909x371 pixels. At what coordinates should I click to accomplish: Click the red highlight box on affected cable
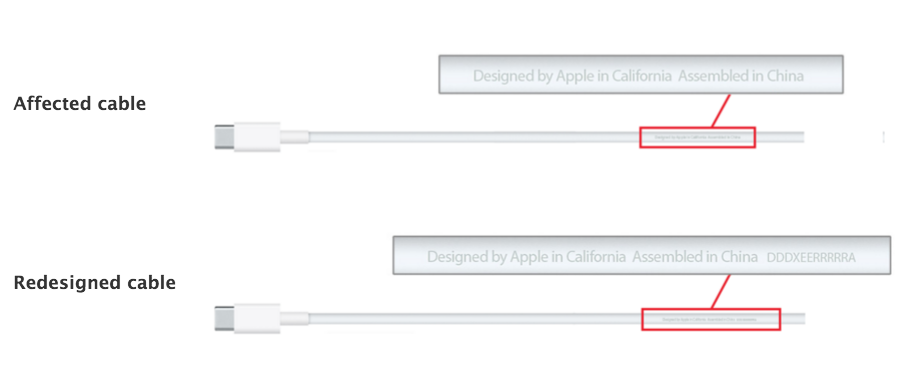pyautogui.click(x=697, y=137)
